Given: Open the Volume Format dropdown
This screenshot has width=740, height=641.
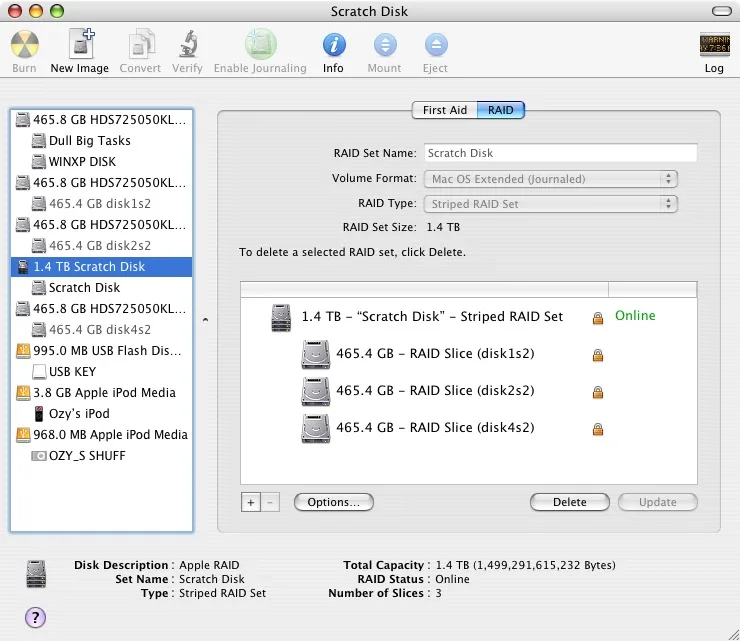Looking at the screenshot, I should click(550, 179).
